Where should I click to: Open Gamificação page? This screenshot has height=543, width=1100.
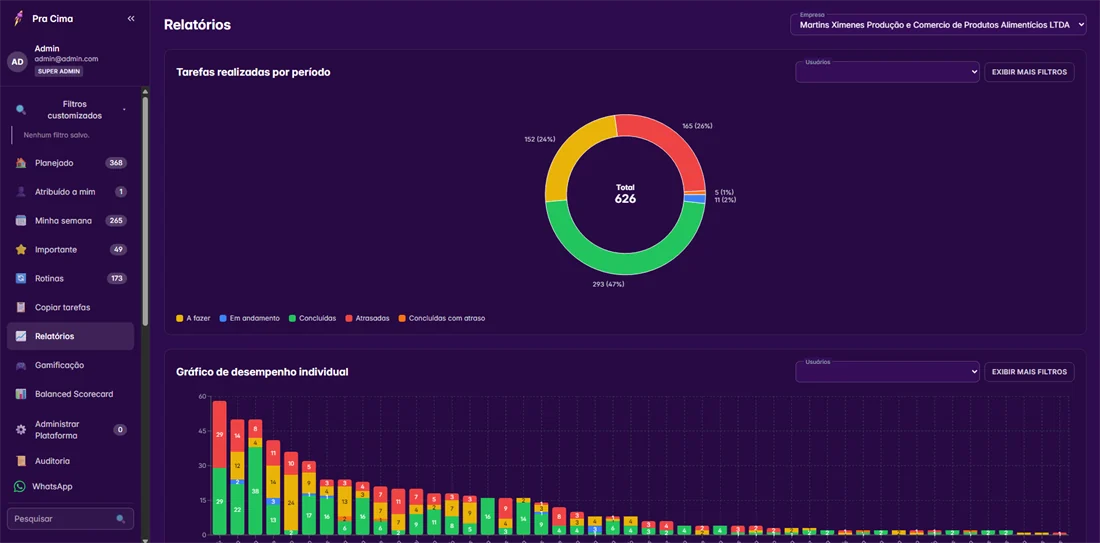70,365
